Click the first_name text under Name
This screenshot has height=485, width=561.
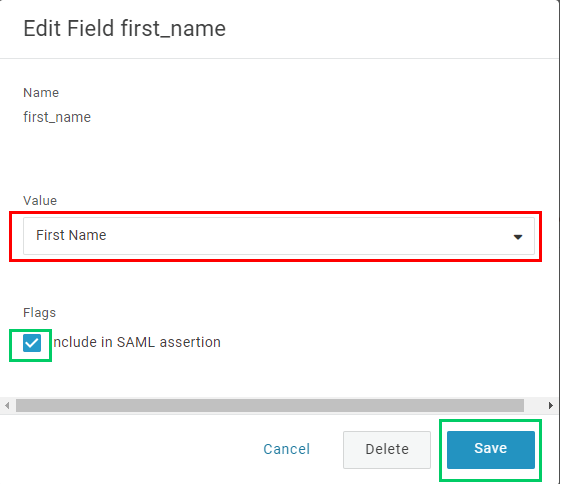click(x=57, y=117)
